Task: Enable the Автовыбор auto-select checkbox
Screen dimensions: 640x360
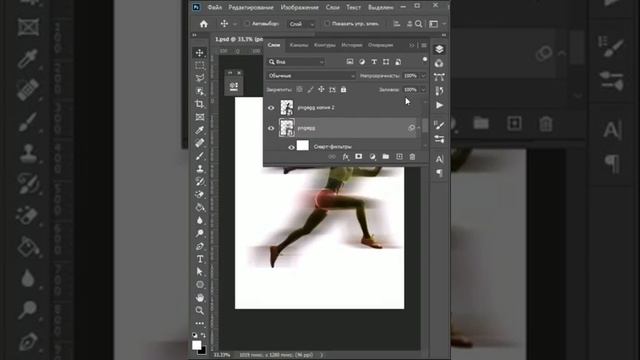Action: coord(247,24)
